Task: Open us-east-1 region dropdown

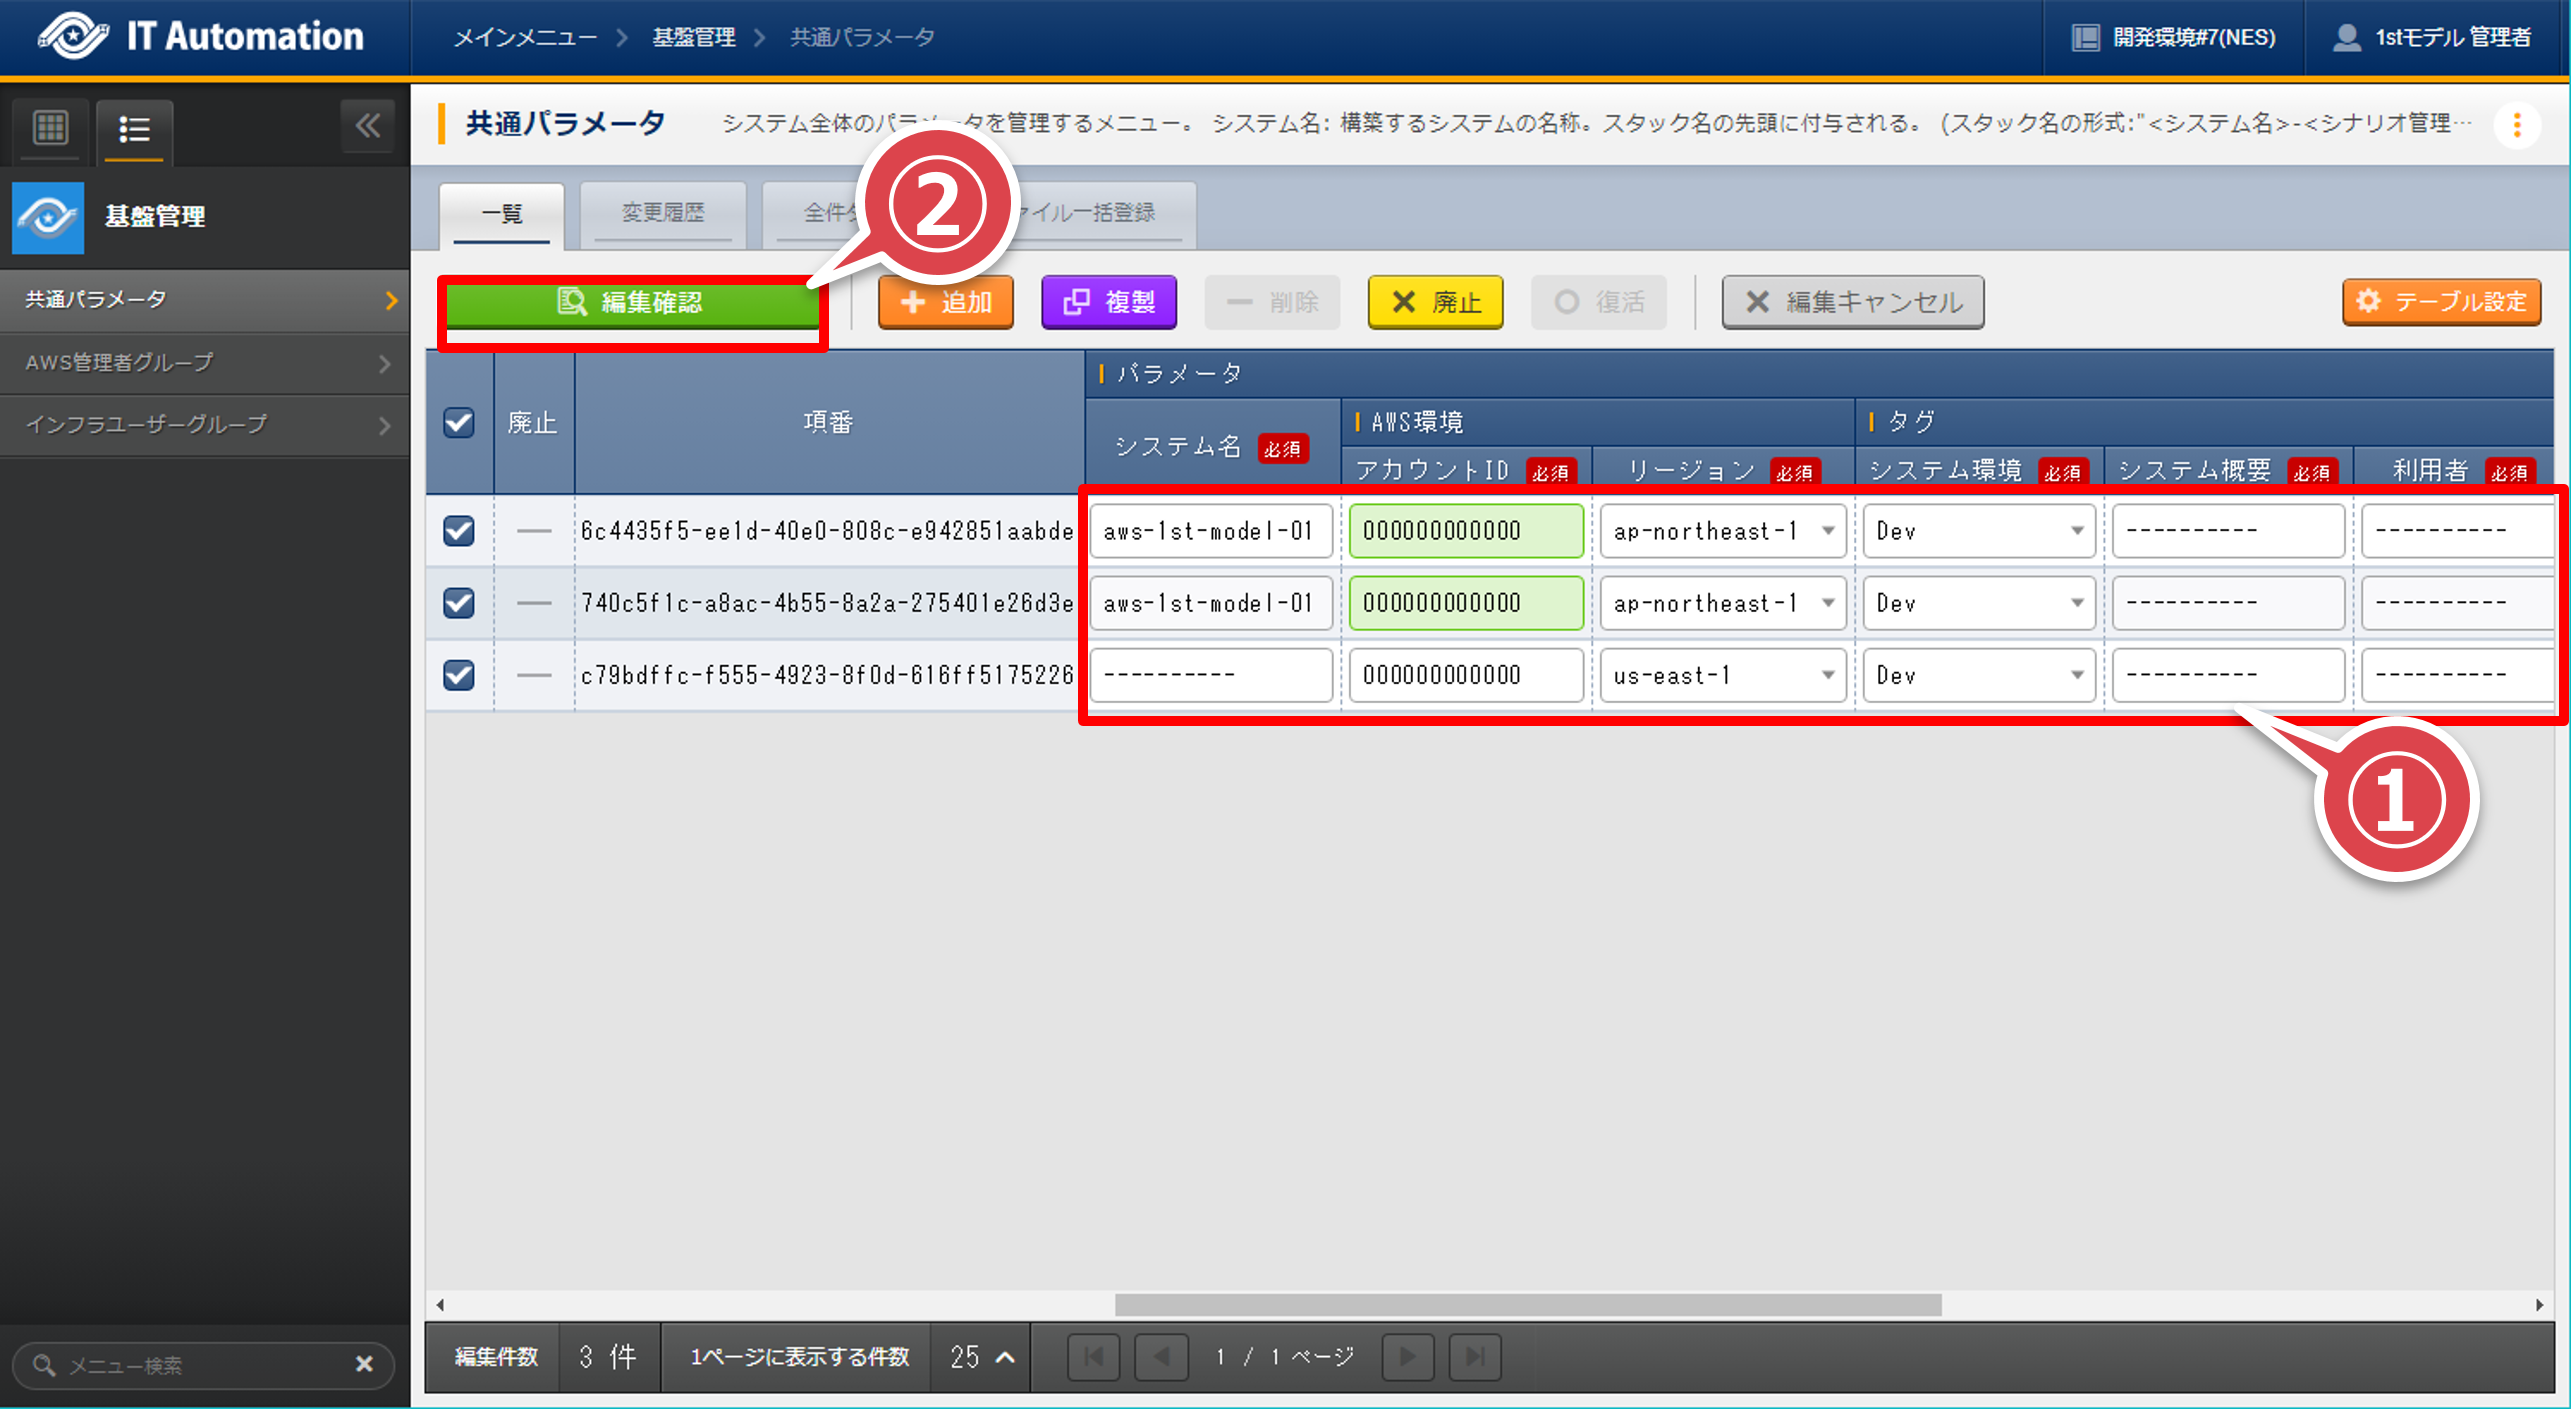Action: pos(1722,675)
